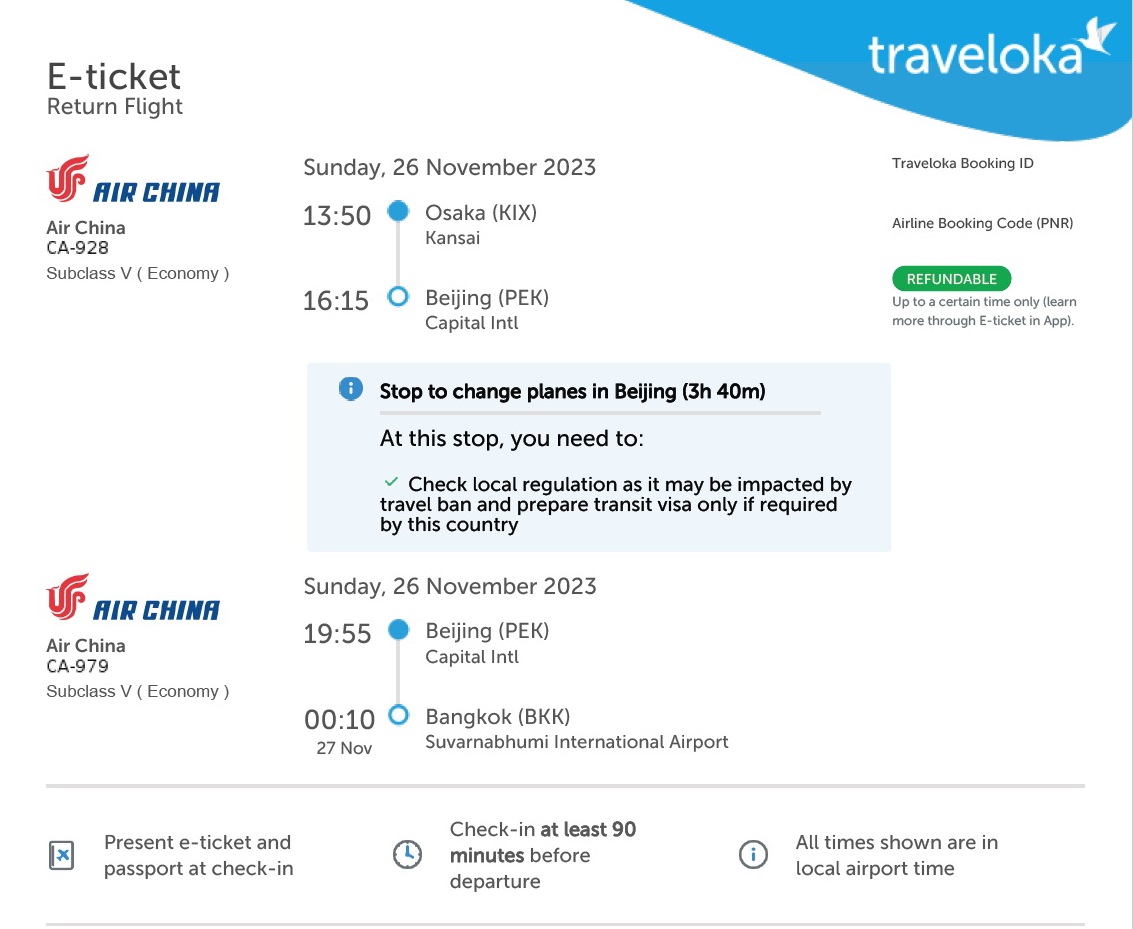Click the Bangkok arrival hollow circle marker
This screenshot has height=929, width=1133.
pyautogui.click(x=398, y=715)
